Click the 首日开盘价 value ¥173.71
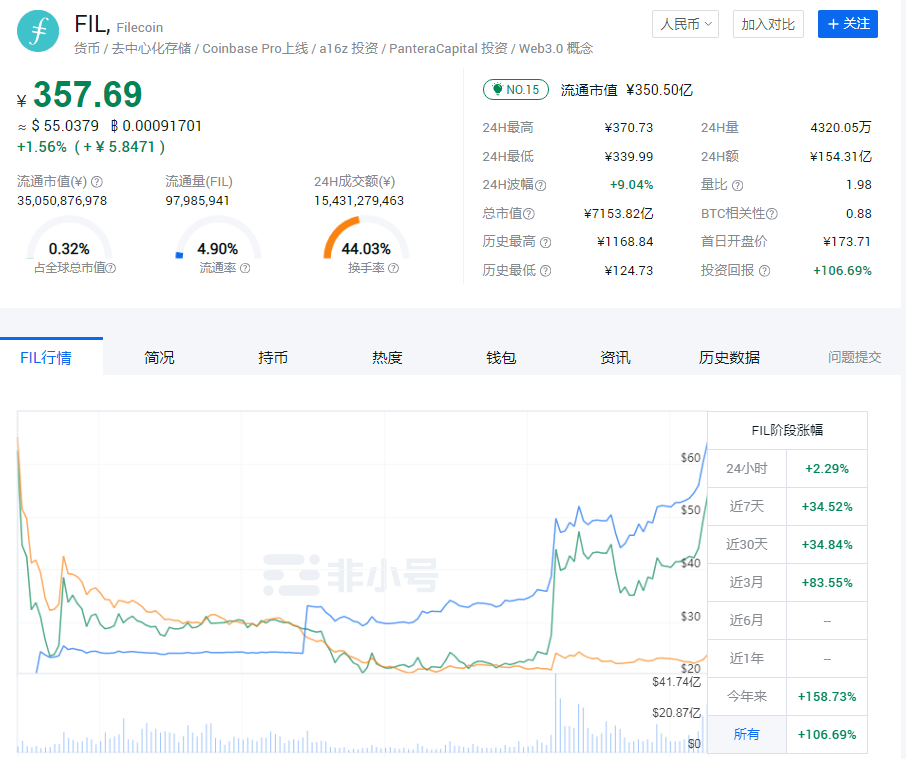This screenshot has height=759, width=906. pyautogui.click(x=847, y=242)
